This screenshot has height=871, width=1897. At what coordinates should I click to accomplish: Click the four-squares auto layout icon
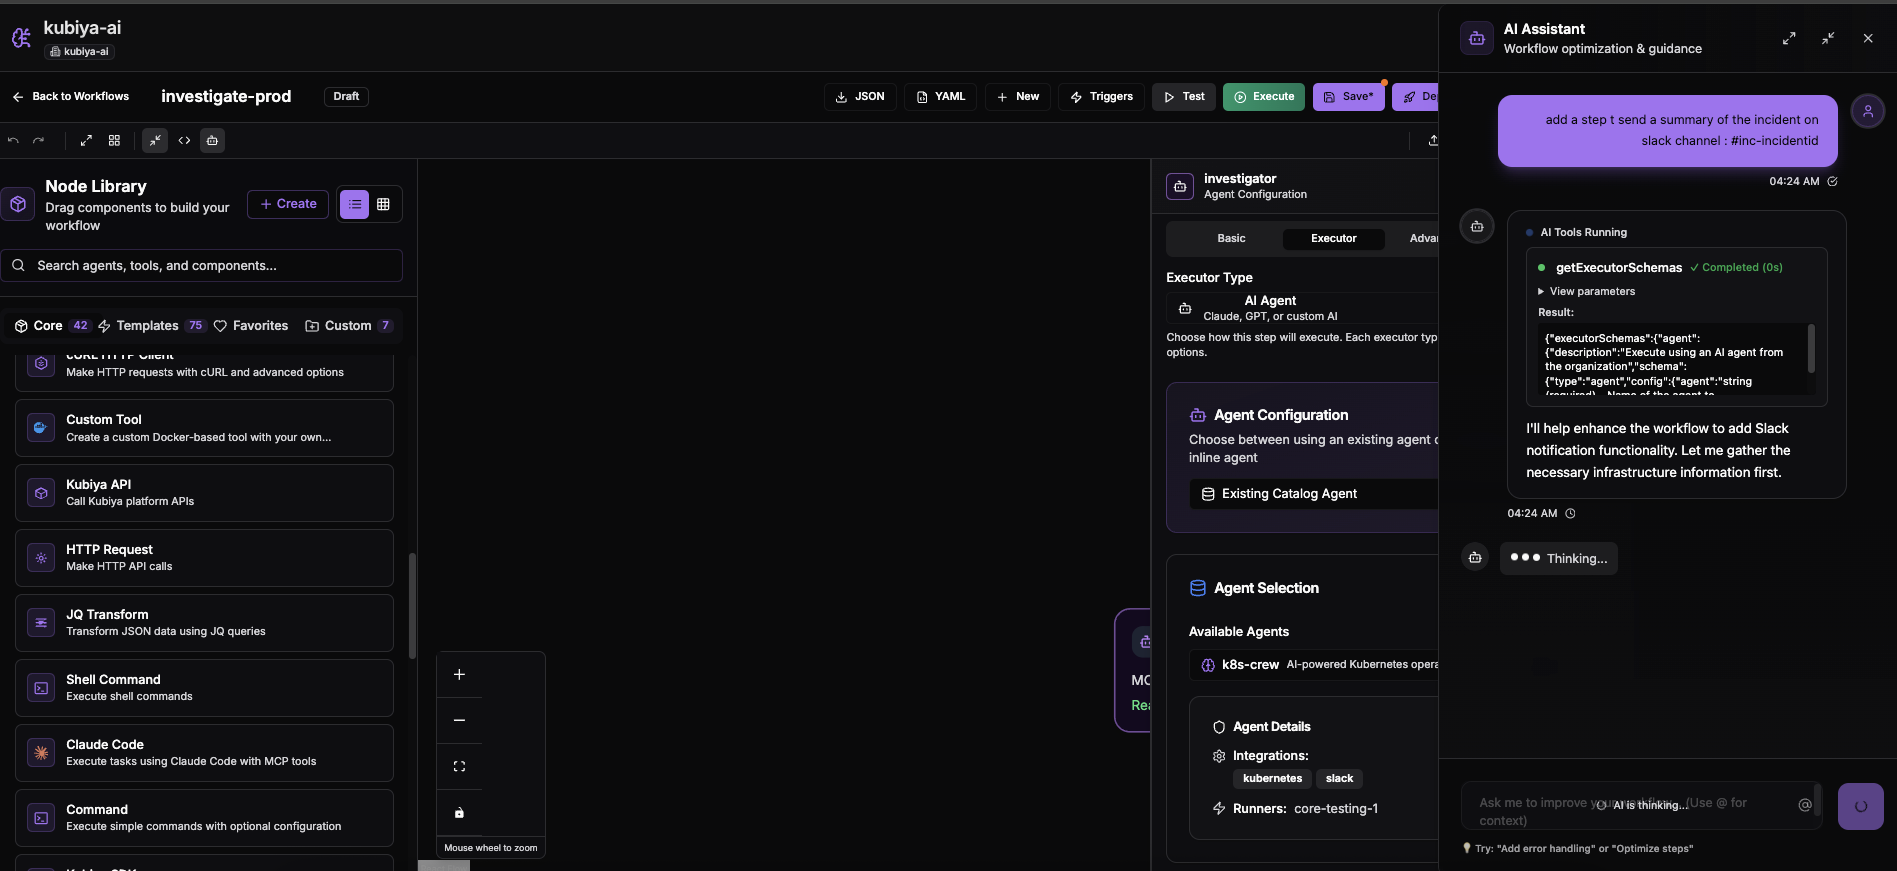pos(114,141)
